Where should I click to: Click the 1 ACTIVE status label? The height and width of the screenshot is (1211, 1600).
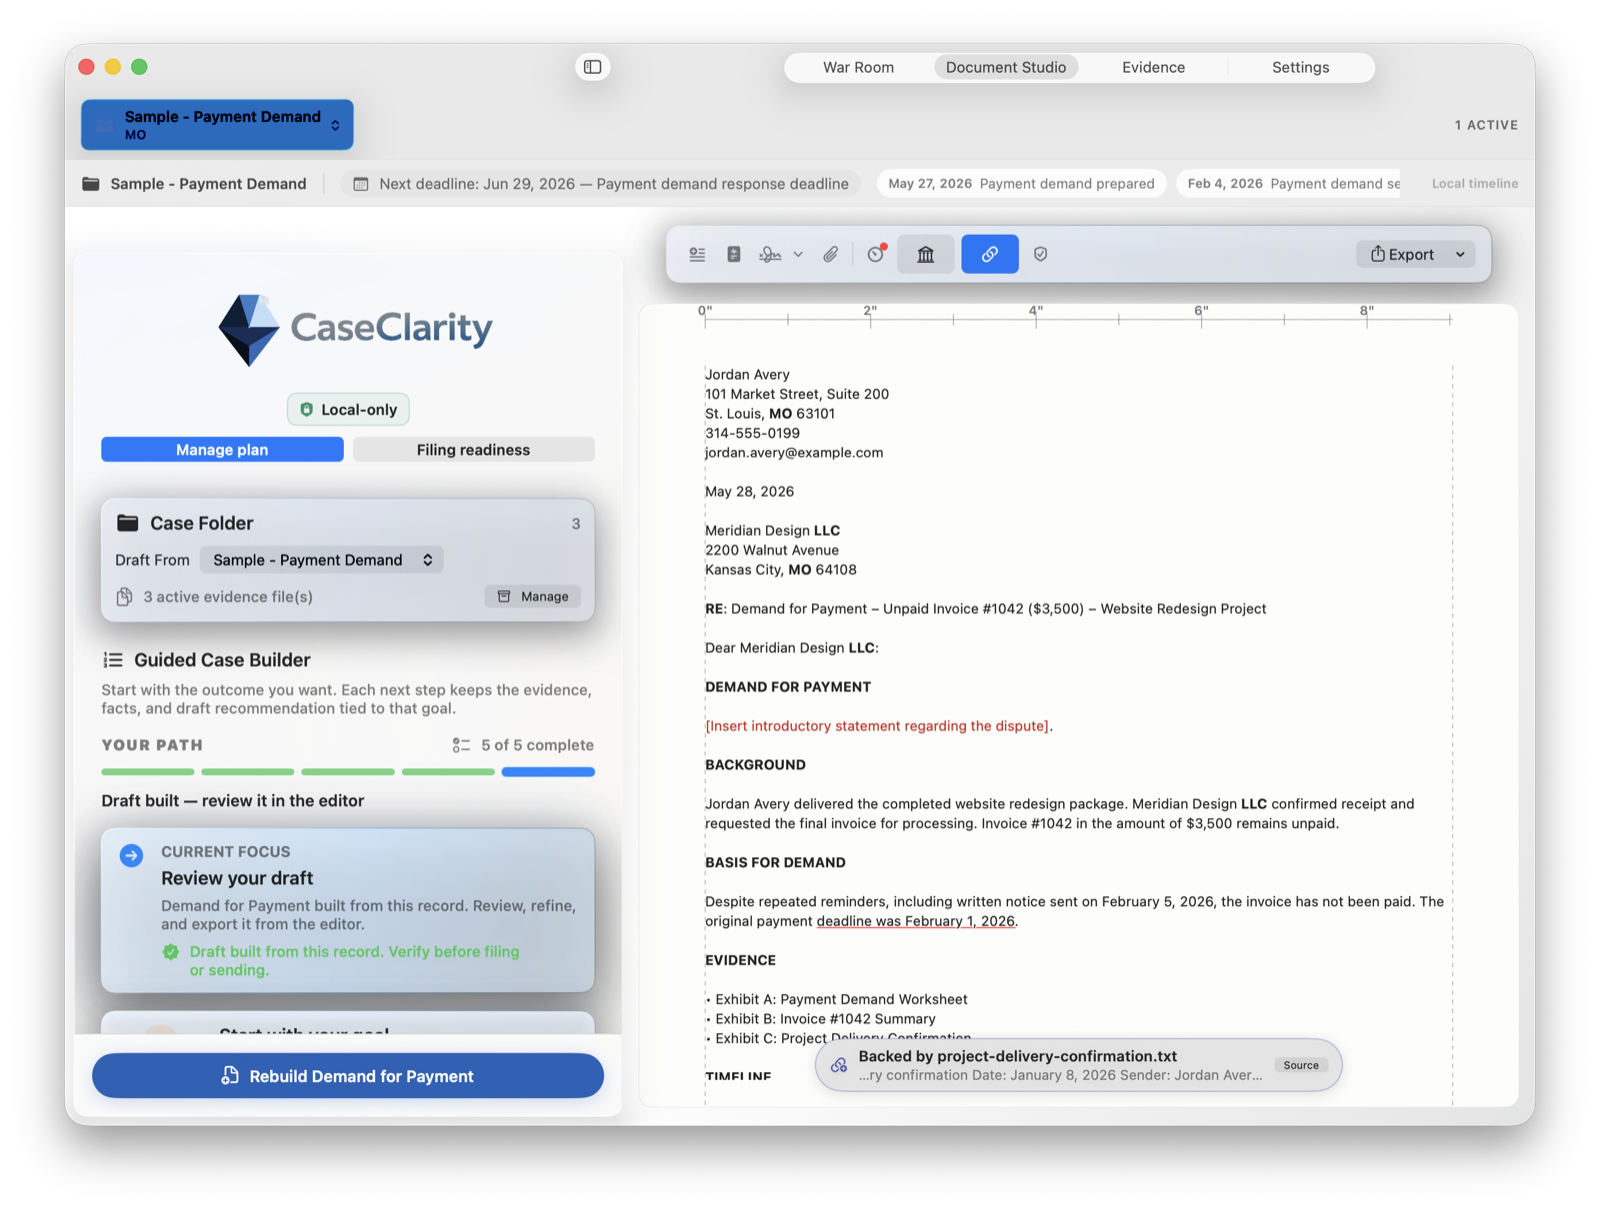1486,125
